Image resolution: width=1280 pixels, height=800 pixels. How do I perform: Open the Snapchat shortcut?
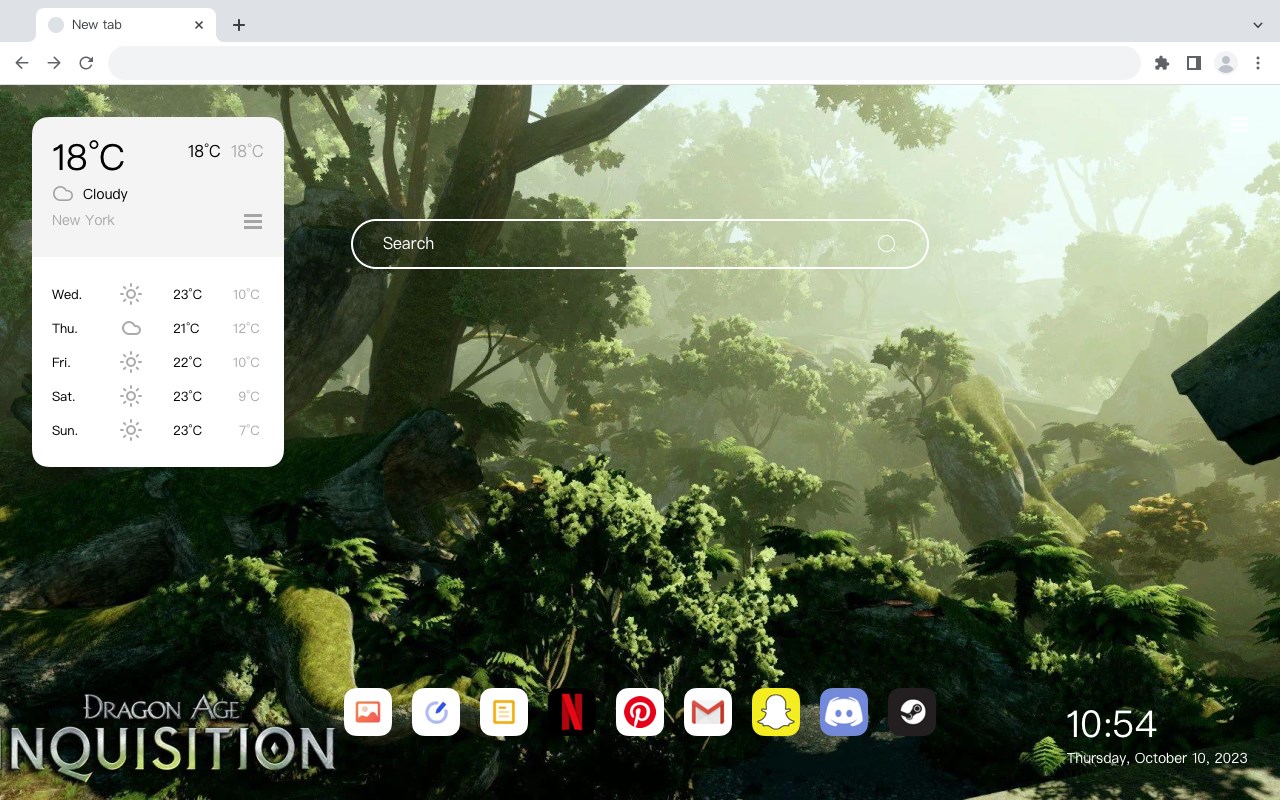pyautogui.click(x=776, y=712)
